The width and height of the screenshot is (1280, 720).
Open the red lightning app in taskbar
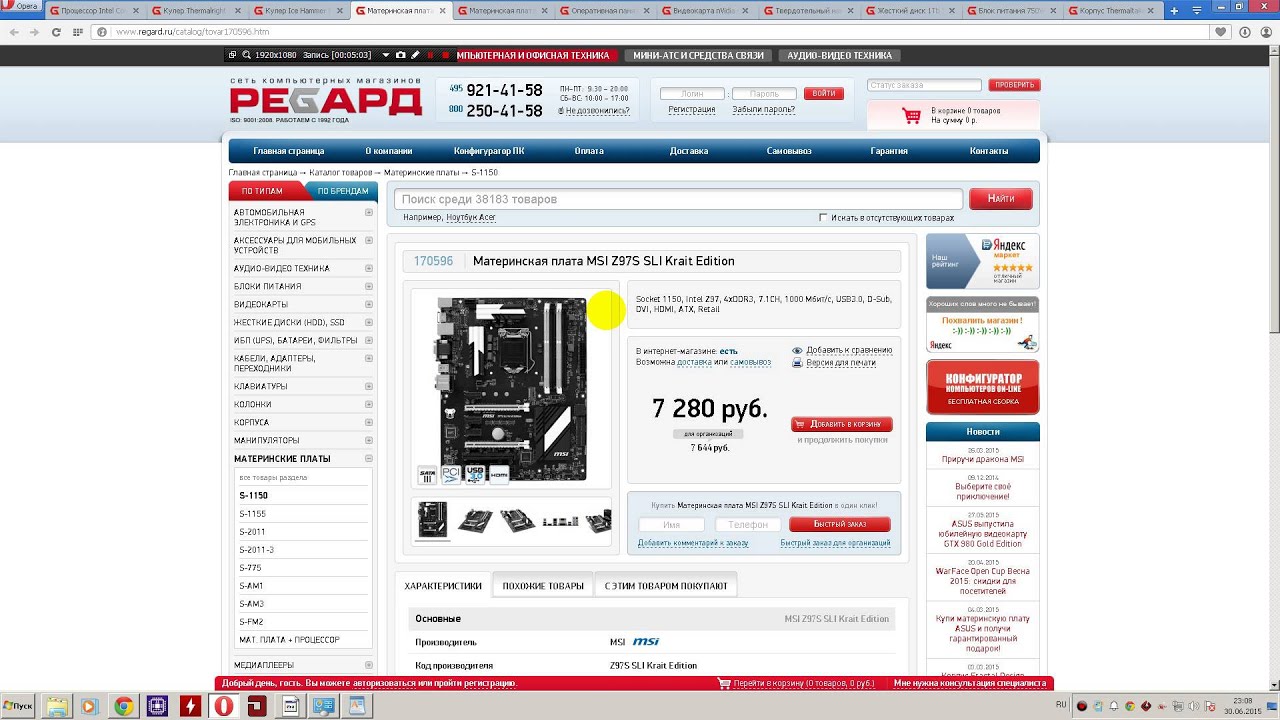(x=191, y=706)
